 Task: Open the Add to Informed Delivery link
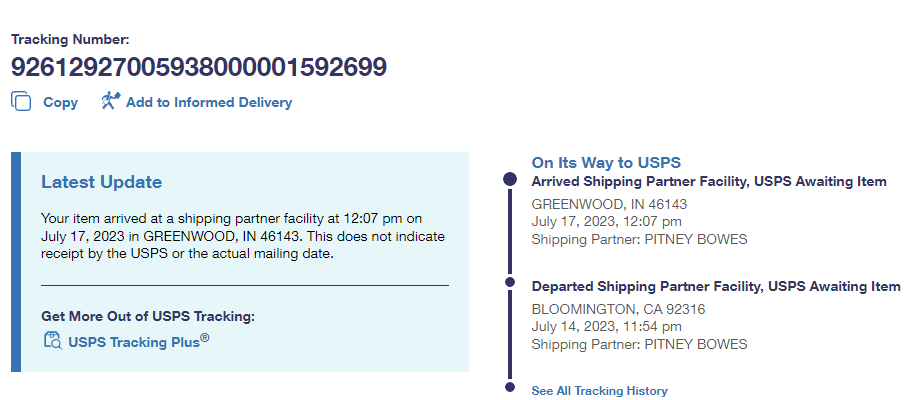tap(208, 102)
